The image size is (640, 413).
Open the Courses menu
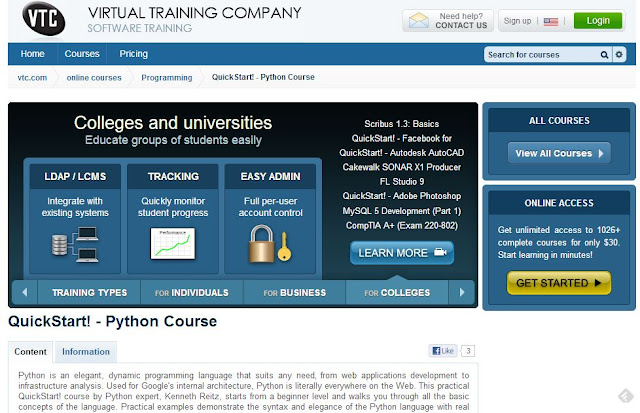click(x=82, y=54)
